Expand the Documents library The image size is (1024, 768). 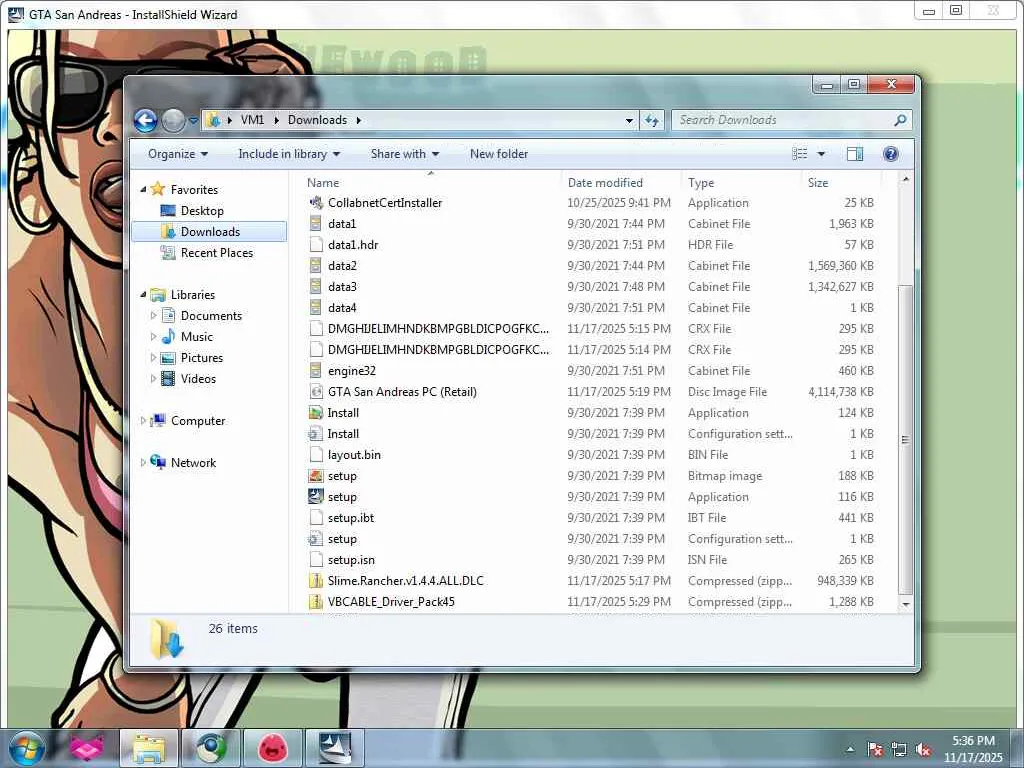pyautogui.click(x=153, y=316)
